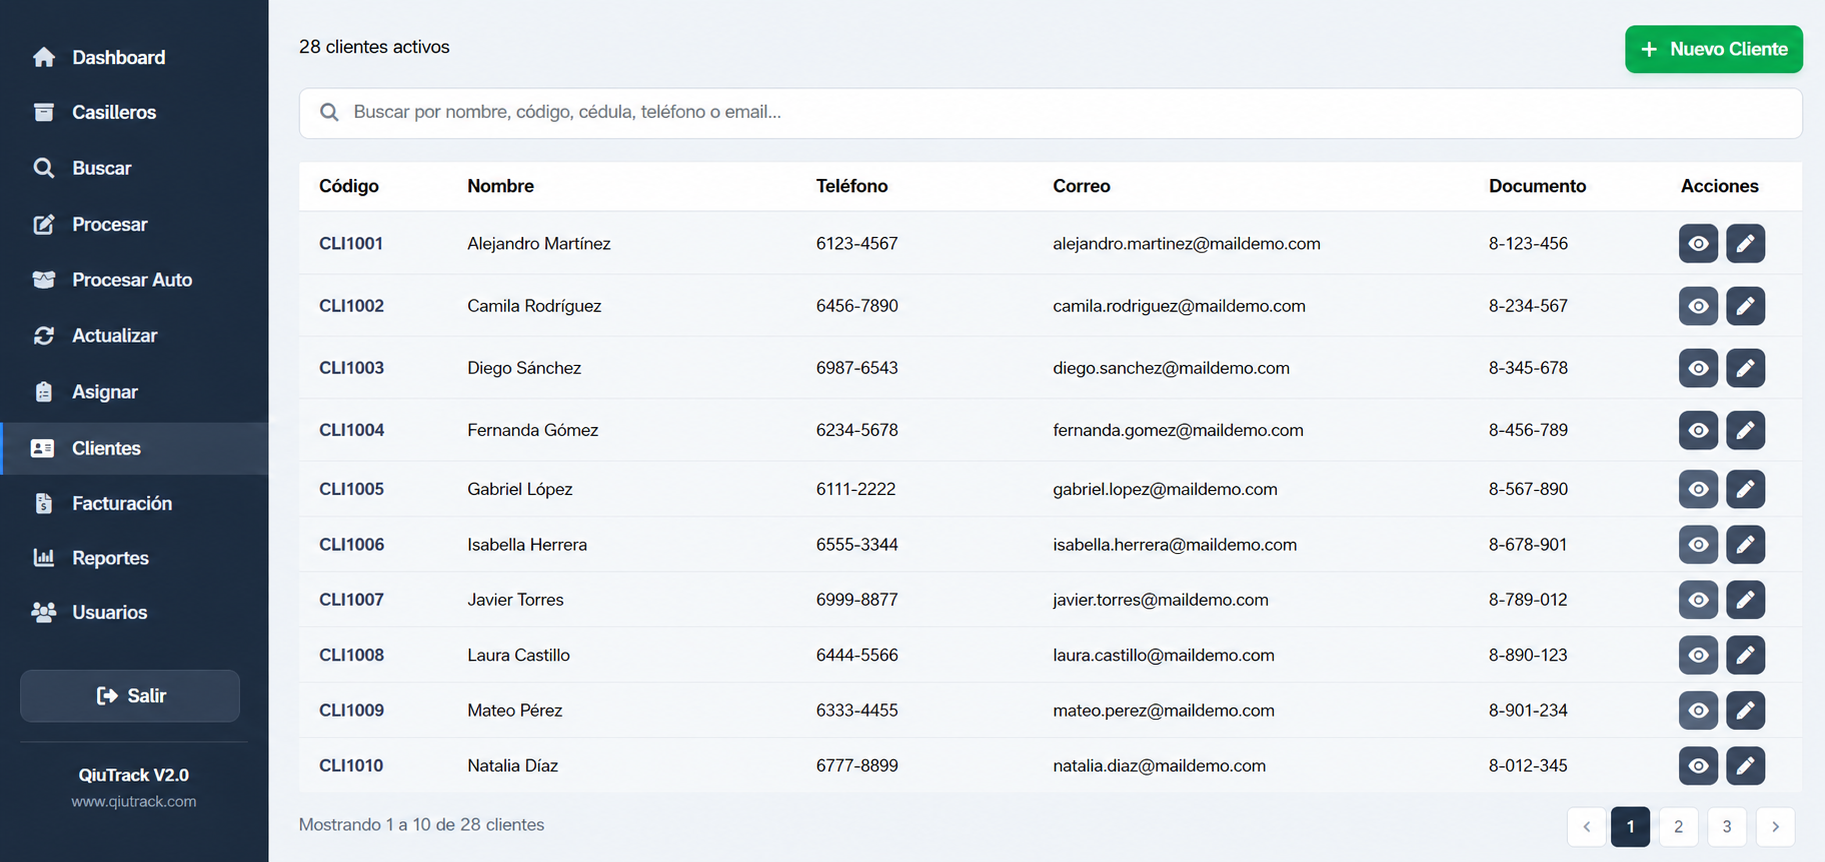View details for Alejandro Martínez

coord(1698,243)
